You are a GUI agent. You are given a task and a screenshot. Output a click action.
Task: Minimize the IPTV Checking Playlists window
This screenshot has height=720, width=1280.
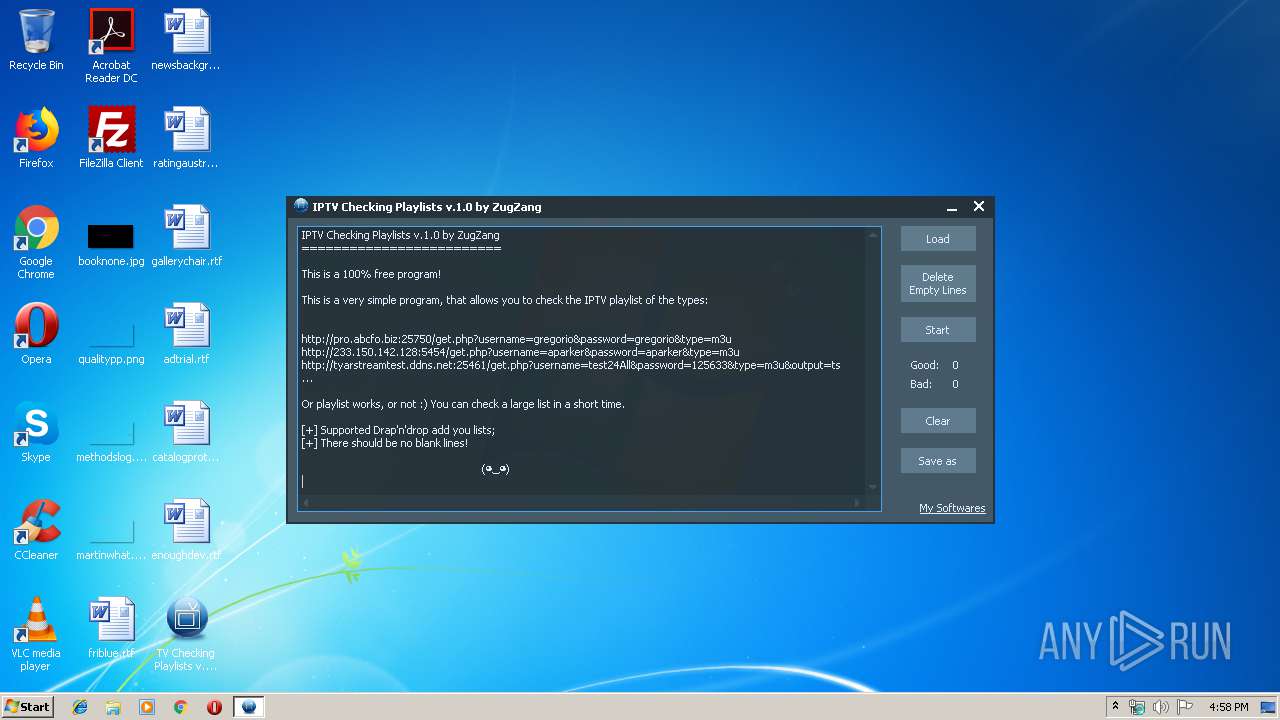click(952, 207)
